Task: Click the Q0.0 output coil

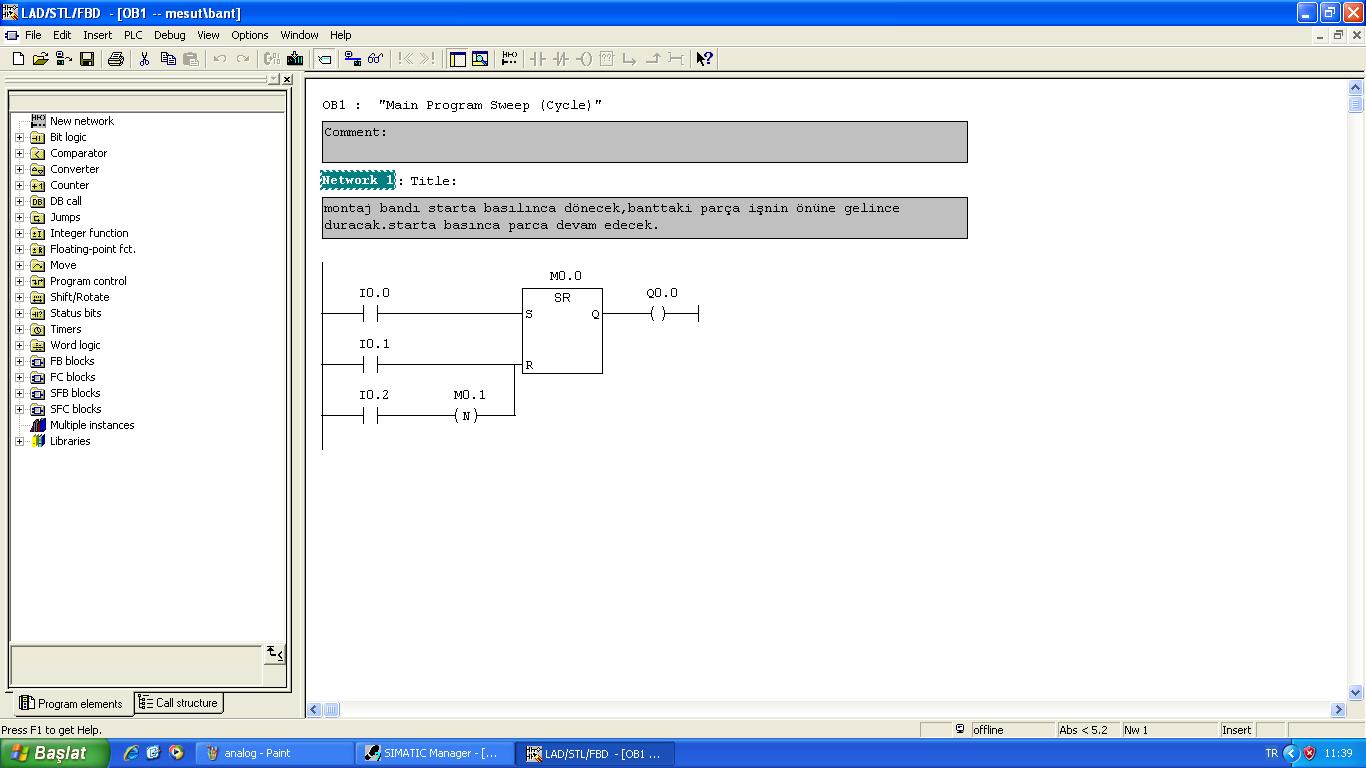Action: (x=657, y=314)
